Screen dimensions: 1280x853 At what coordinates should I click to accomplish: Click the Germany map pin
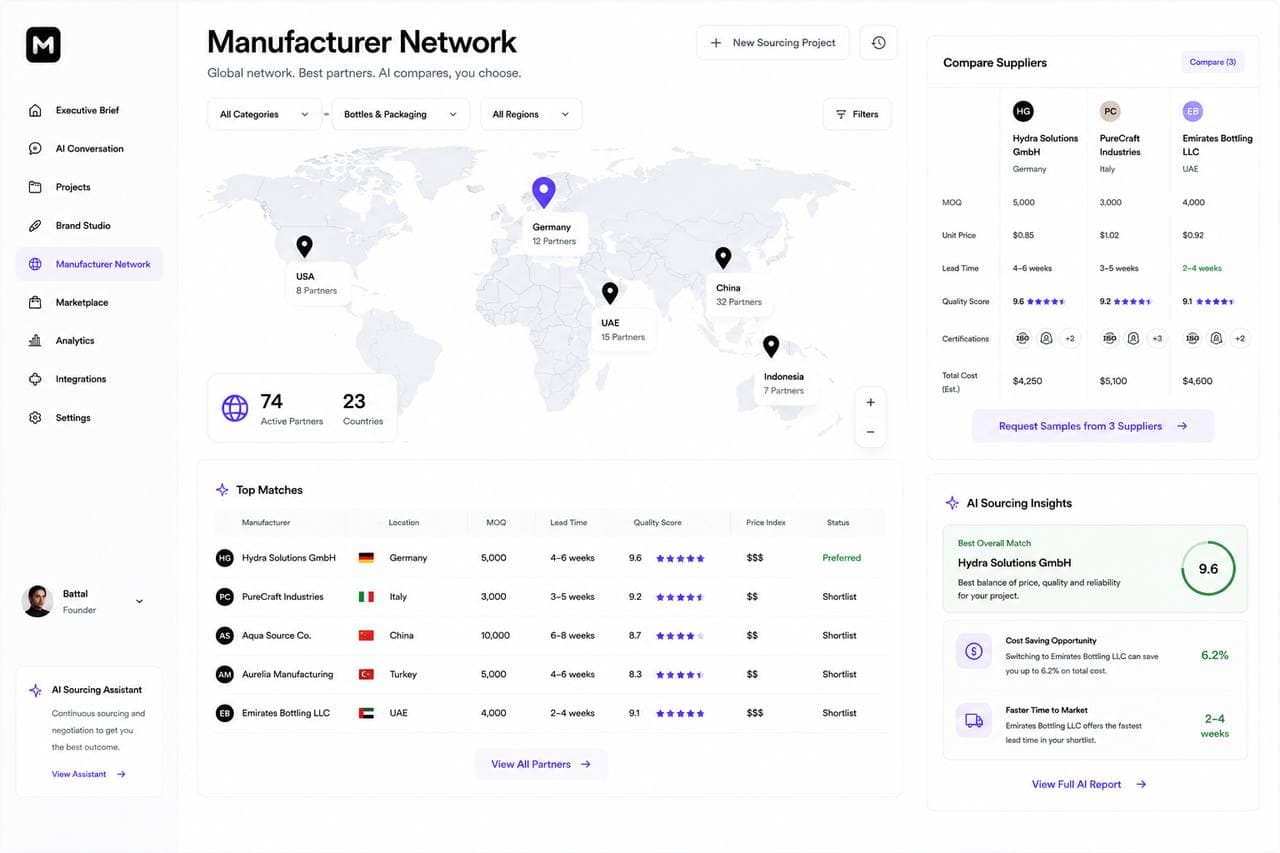543,192
